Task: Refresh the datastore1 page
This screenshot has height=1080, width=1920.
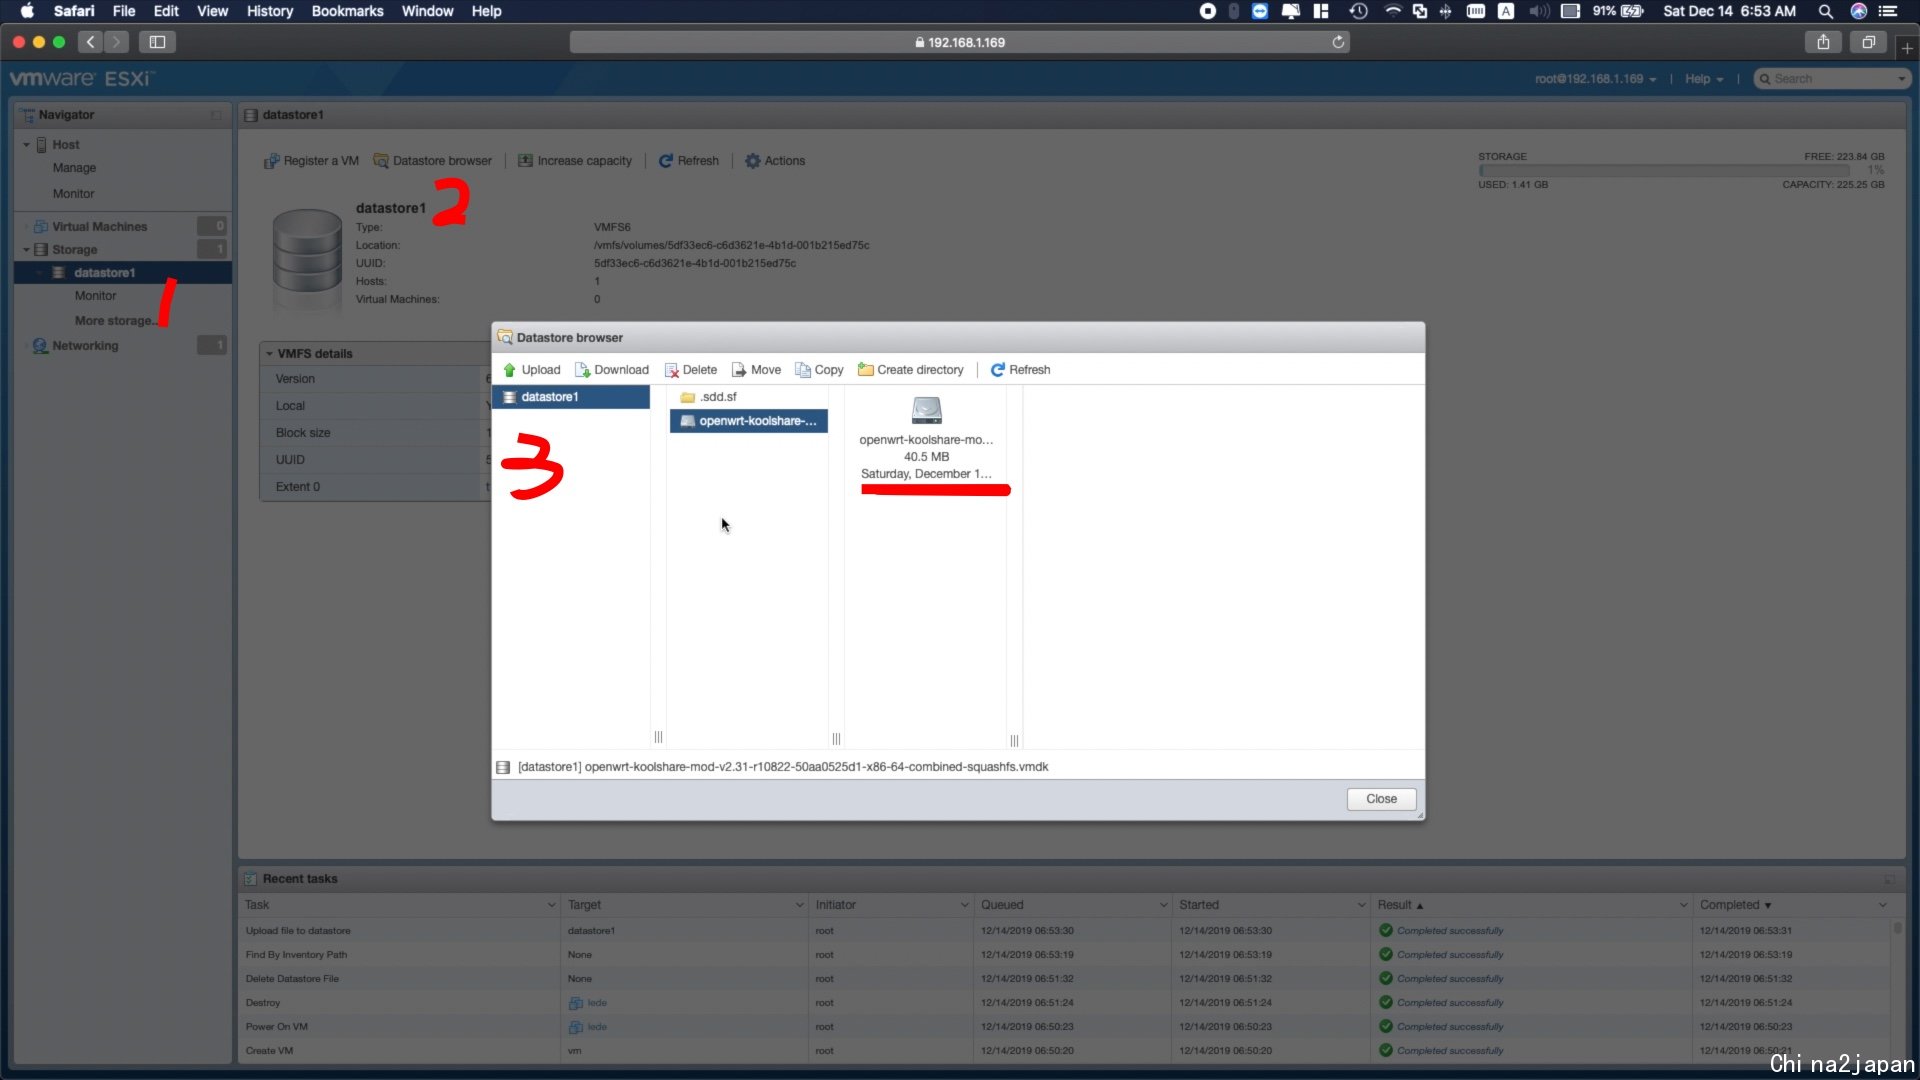Action: [689, 161]
